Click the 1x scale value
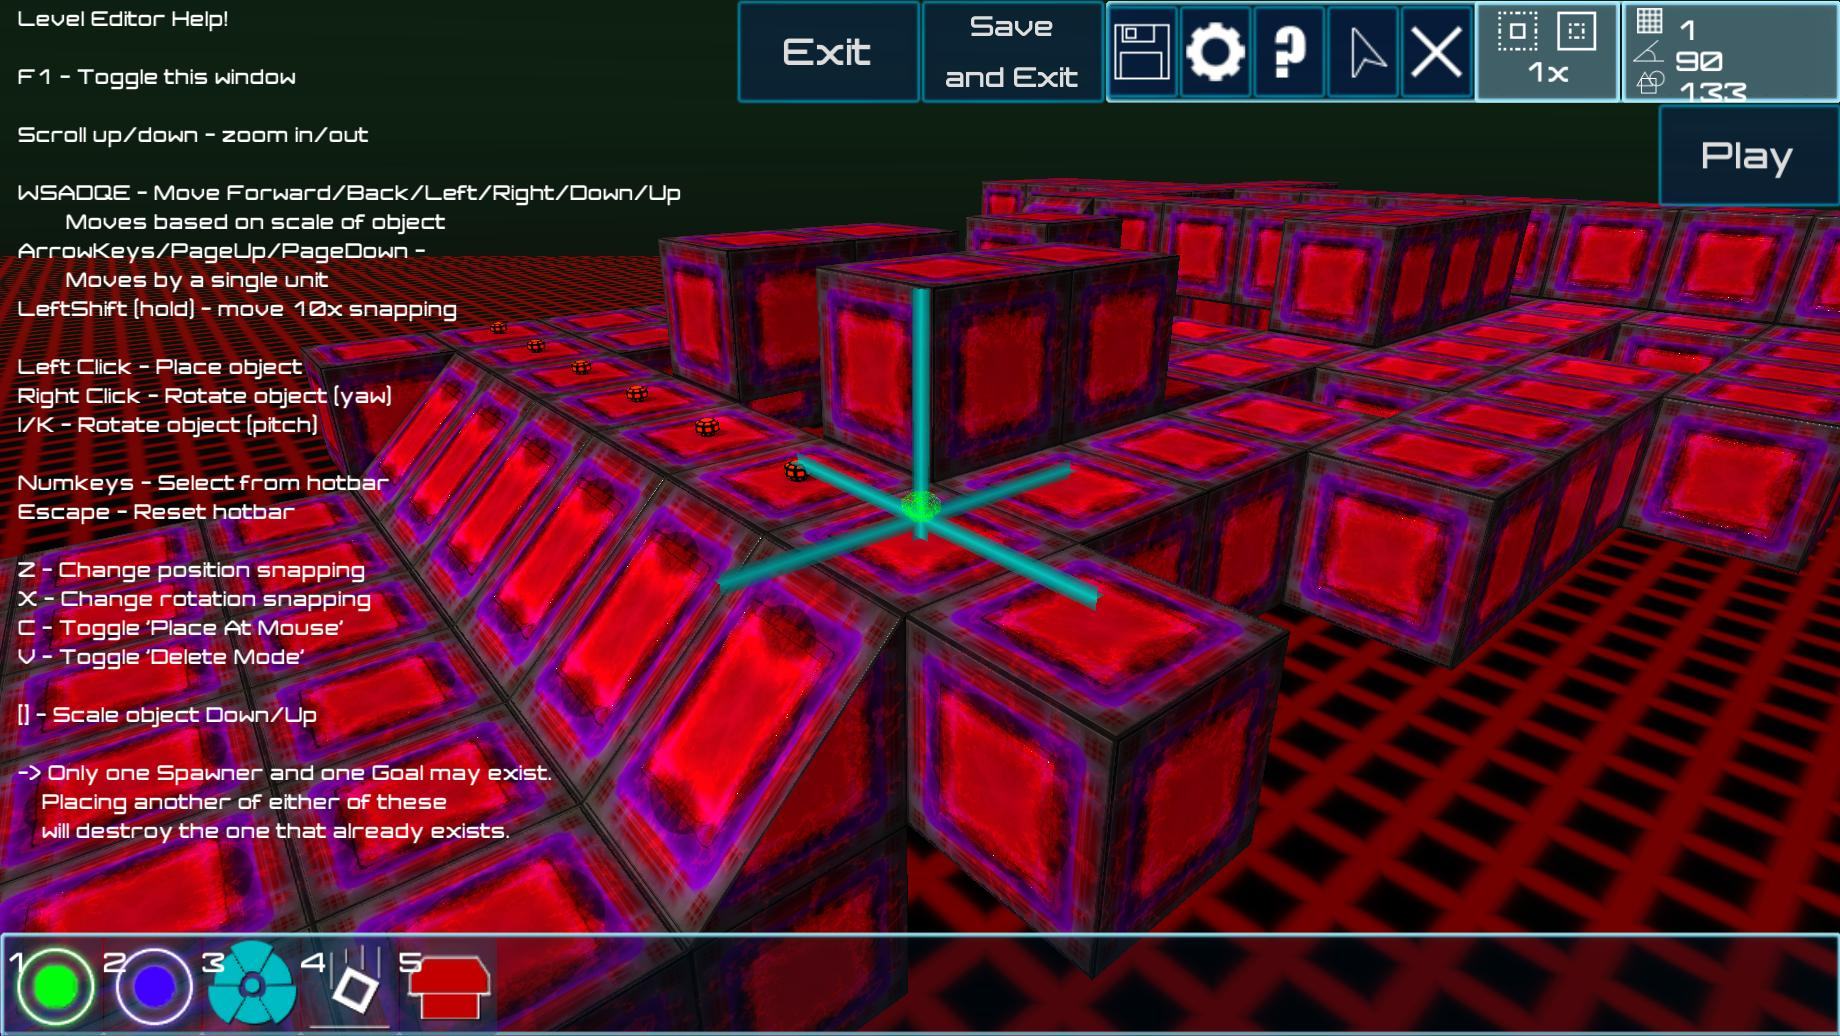This screenshot has width=1840, height=1036. point(1547,73)
